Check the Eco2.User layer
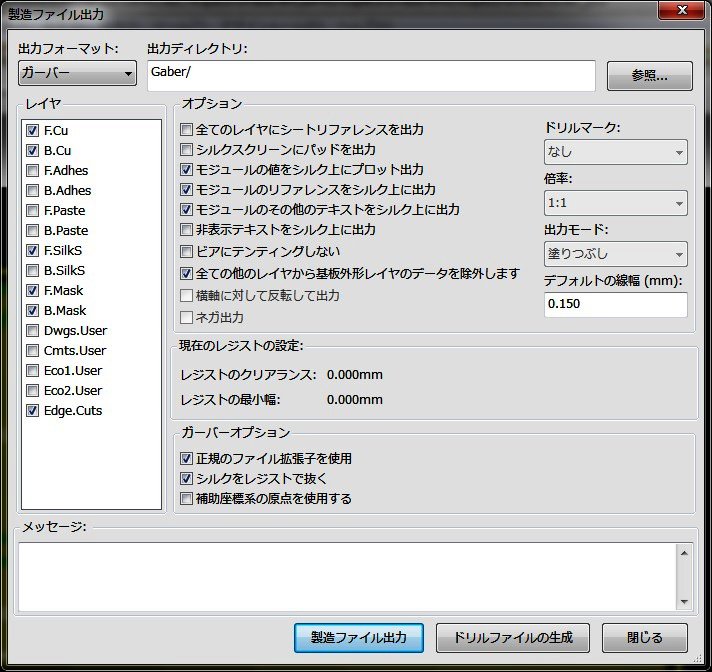The height and width of the screenshot is (672, 712). tap(32, 390)
